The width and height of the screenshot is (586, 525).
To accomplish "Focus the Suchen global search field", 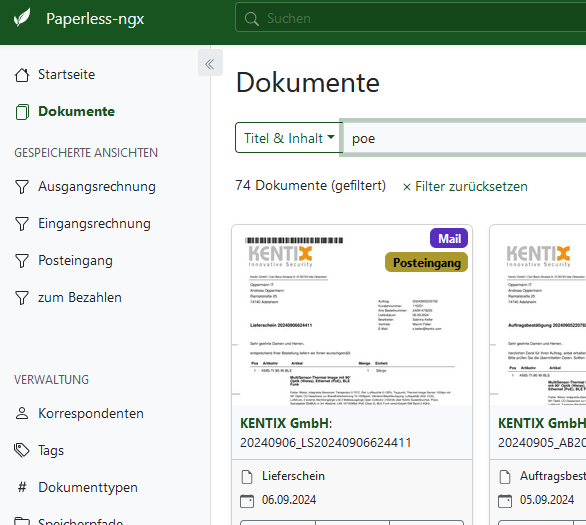I will (410, 18).
